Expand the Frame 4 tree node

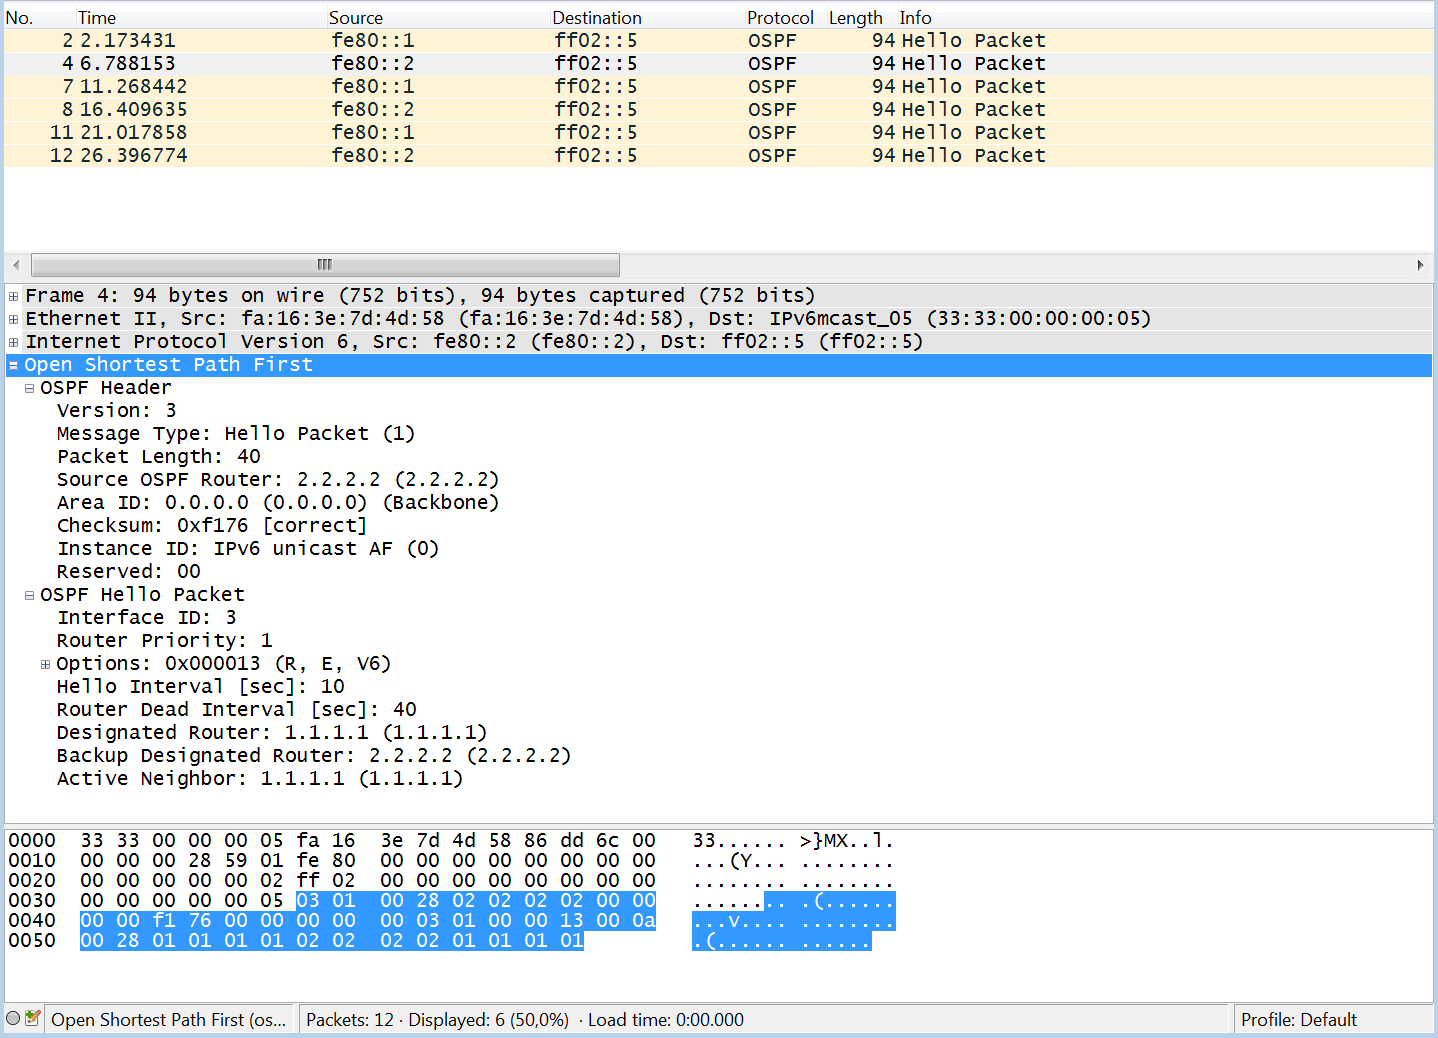click(13, 296)
